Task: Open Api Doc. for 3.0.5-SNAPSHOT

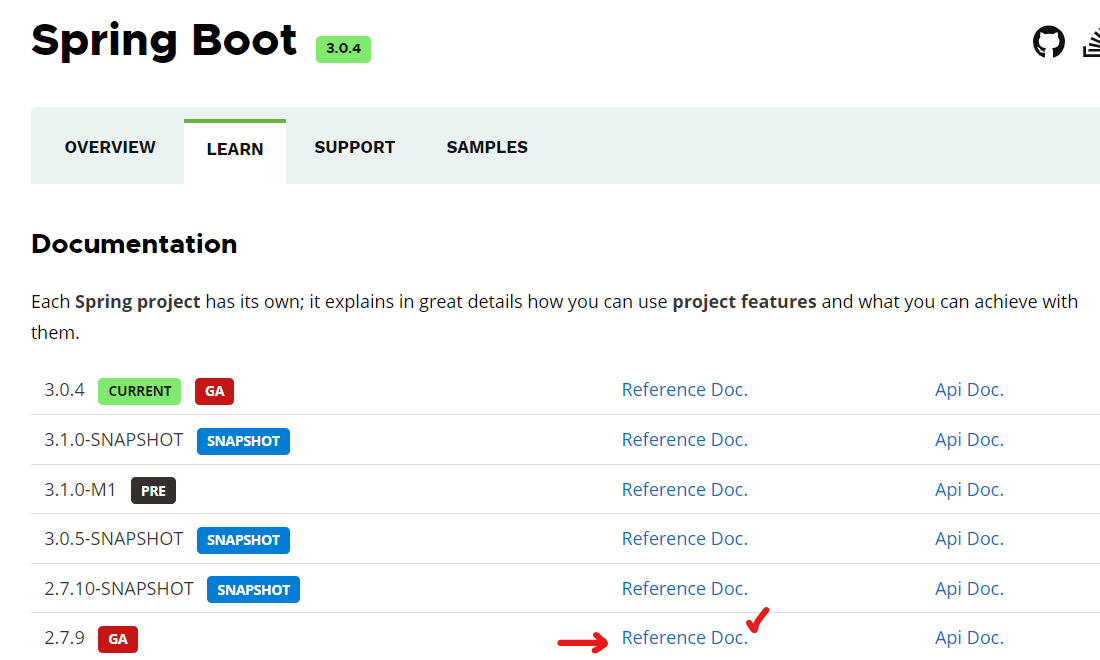Action: [970, 539]
